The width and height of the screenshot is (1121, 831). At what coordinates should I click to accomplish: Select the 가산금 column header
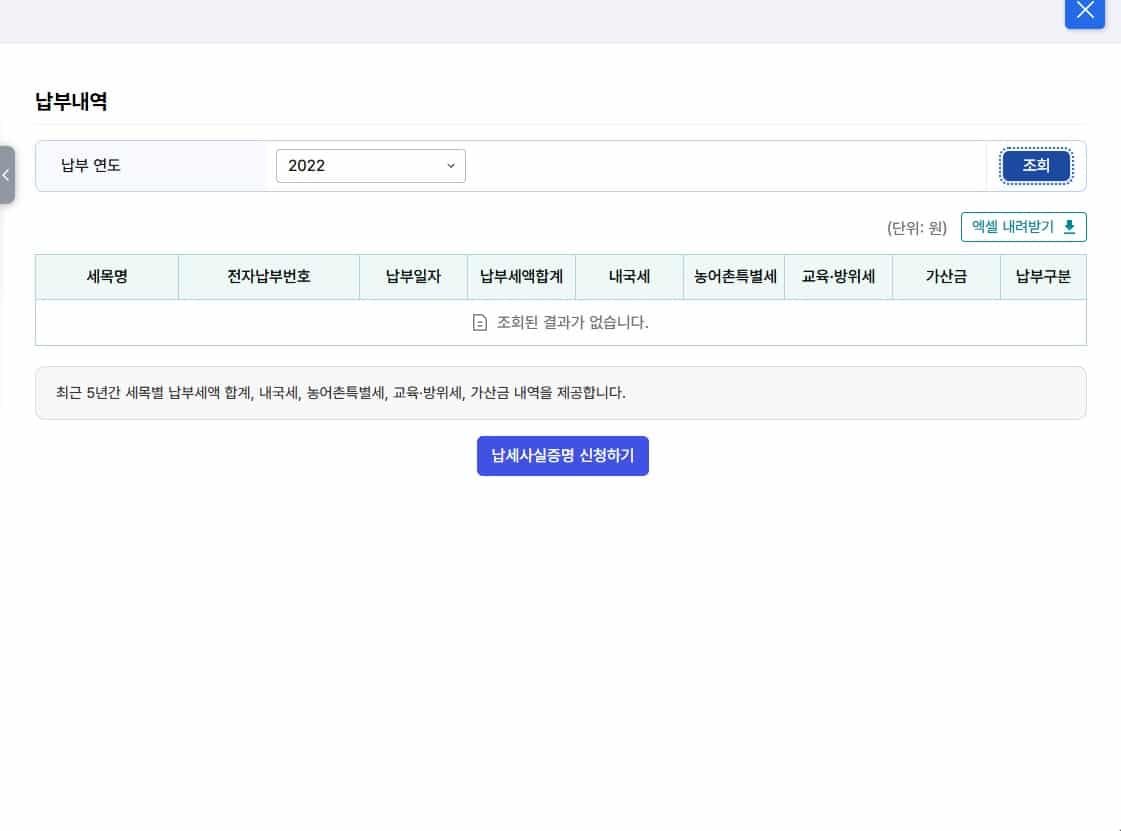[945, 277]
